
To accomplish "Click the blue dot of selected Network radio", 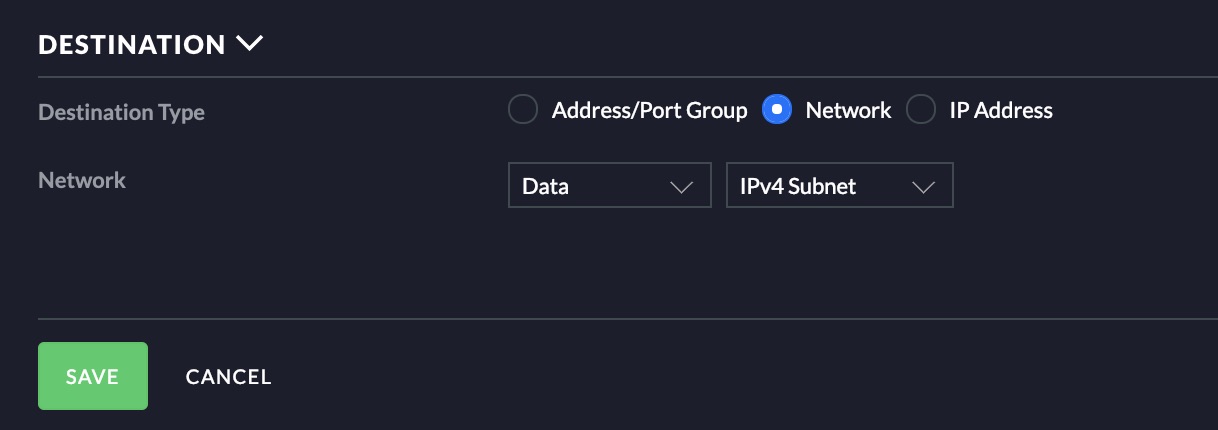I will tap(777, 110).
